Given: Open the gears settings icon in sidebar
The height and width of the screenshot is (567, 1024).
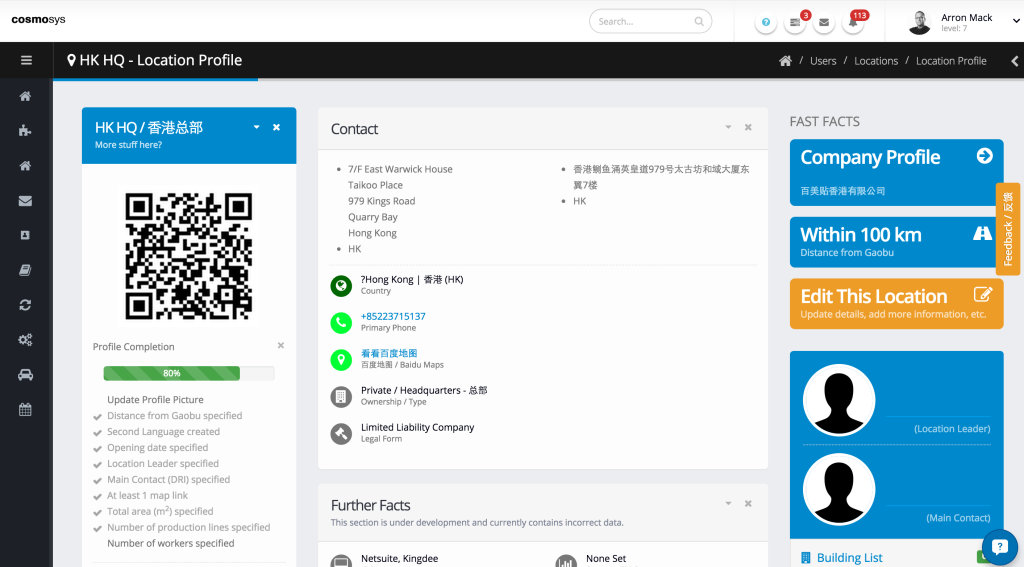Looking at the screenshot, I should pos(25,340).
